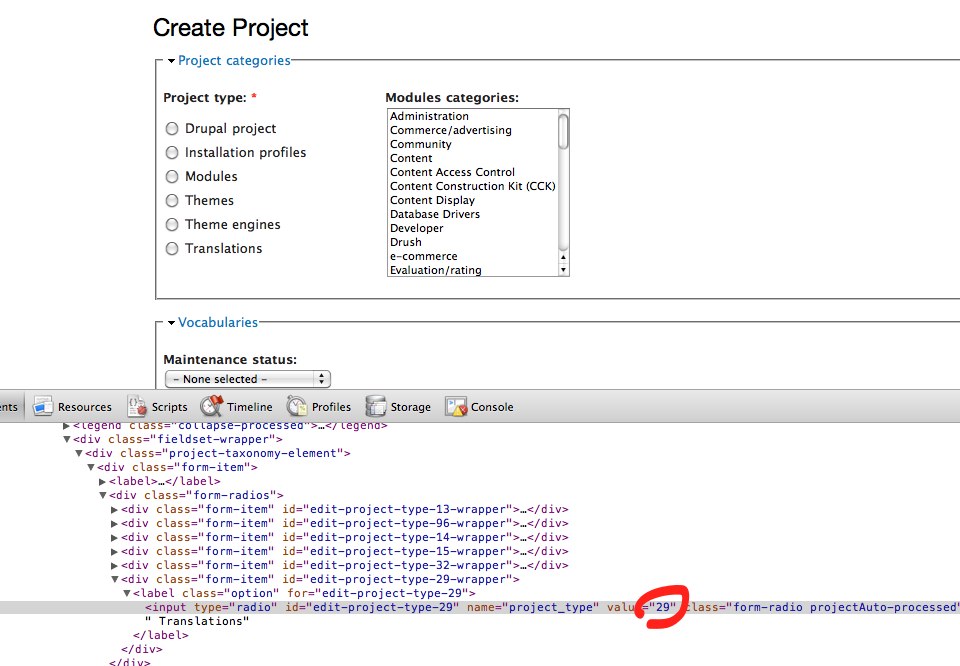Select Administration in the Modules categories list
This screenshot has width=960, height=666.
[429, 116]
